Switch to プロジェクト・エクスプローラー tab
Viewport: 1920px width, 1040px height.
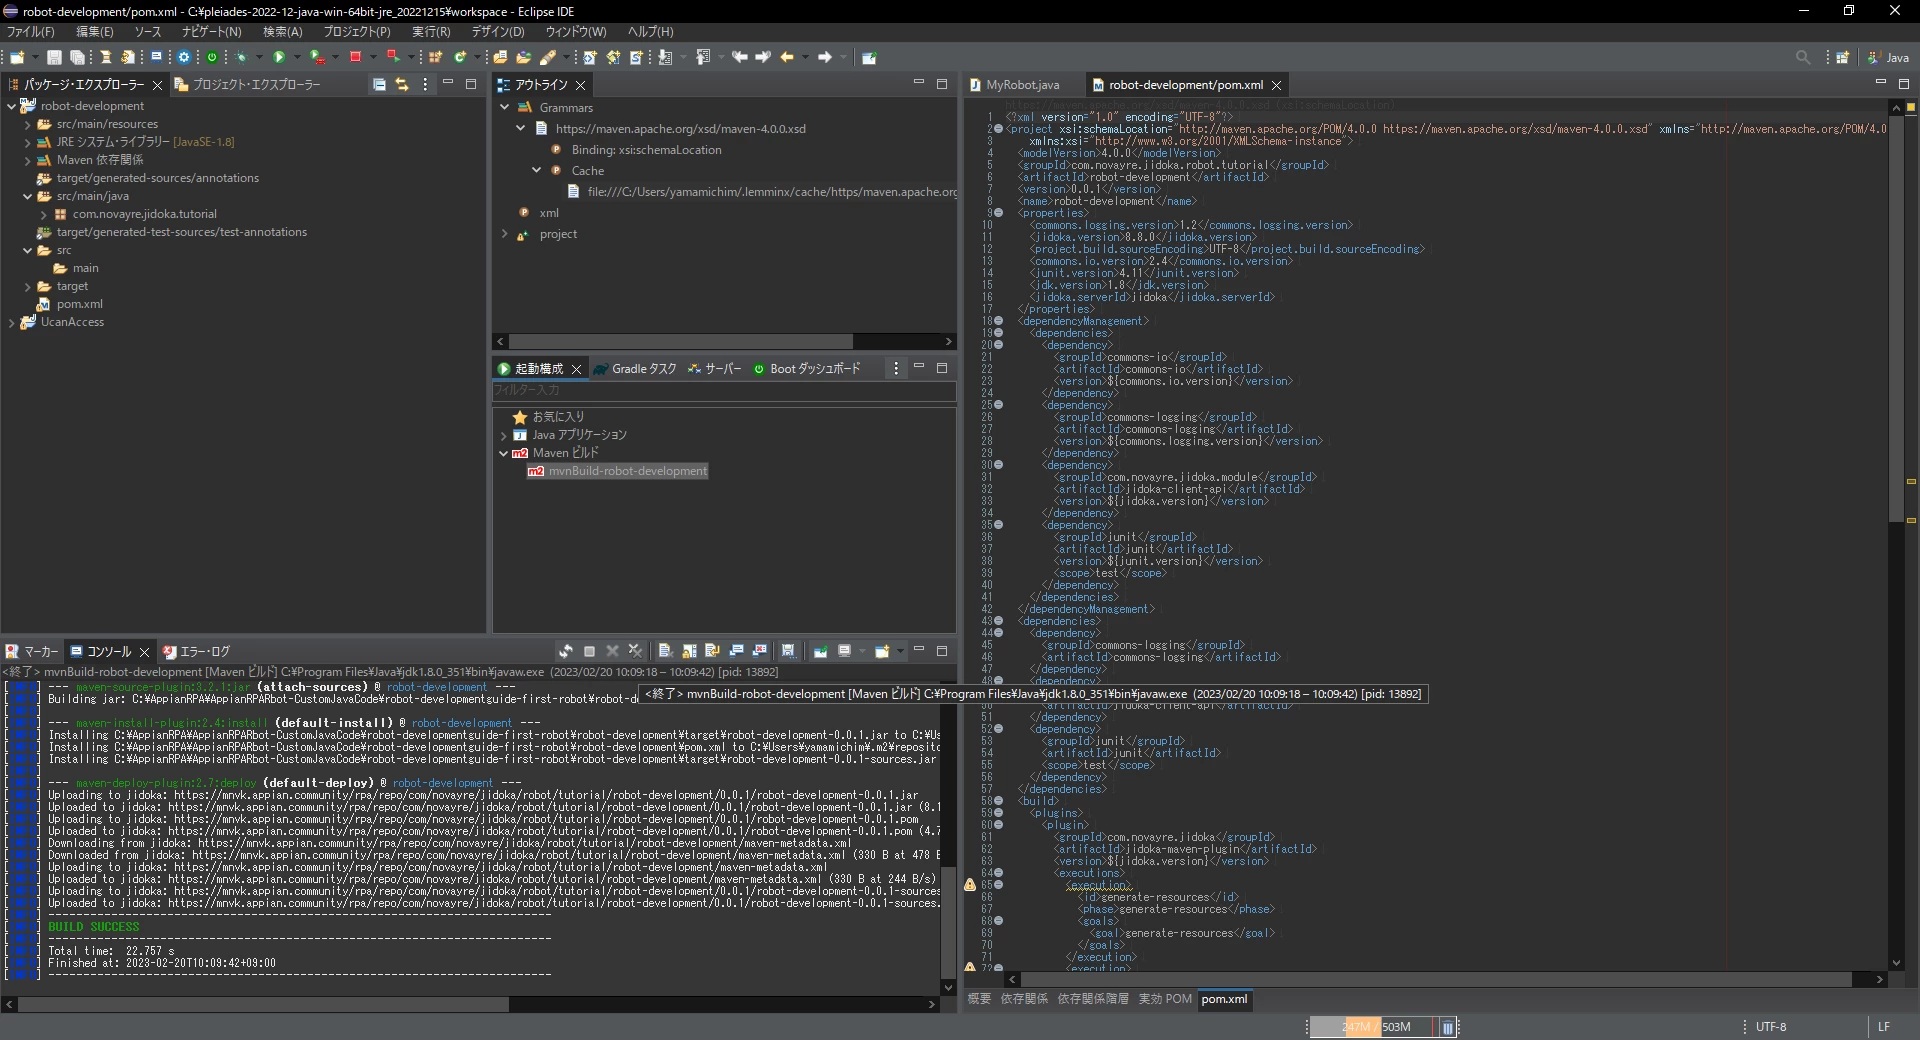tap(248, 85)
